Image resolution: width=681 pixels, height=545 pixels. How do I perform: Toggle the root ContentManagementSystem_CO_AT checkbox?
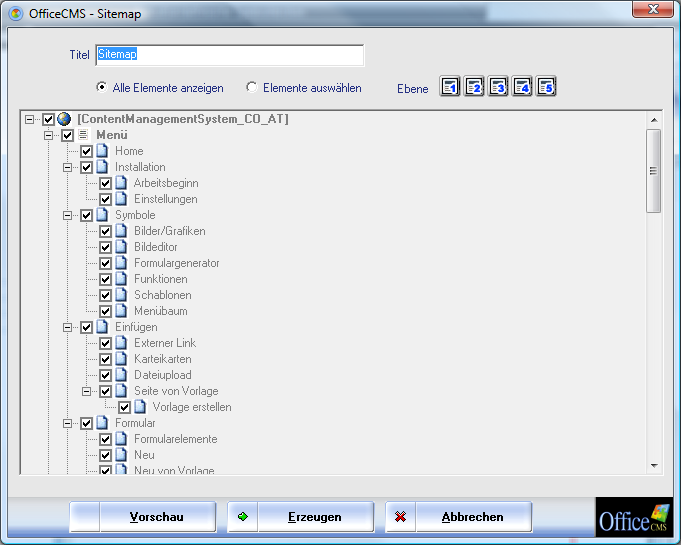[48, 119]
